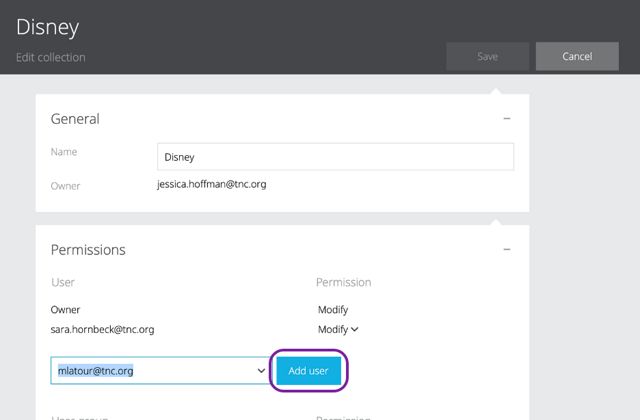Viewport: 640px width, 420px height.
Task: Click the Name field label
Action: point(64,152)
